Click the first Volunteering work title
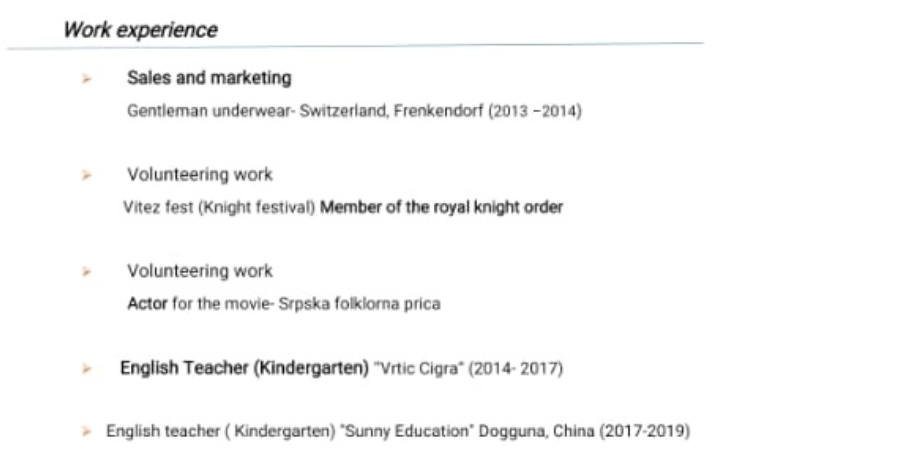This screenshot has height=454, width=922. 200,175
